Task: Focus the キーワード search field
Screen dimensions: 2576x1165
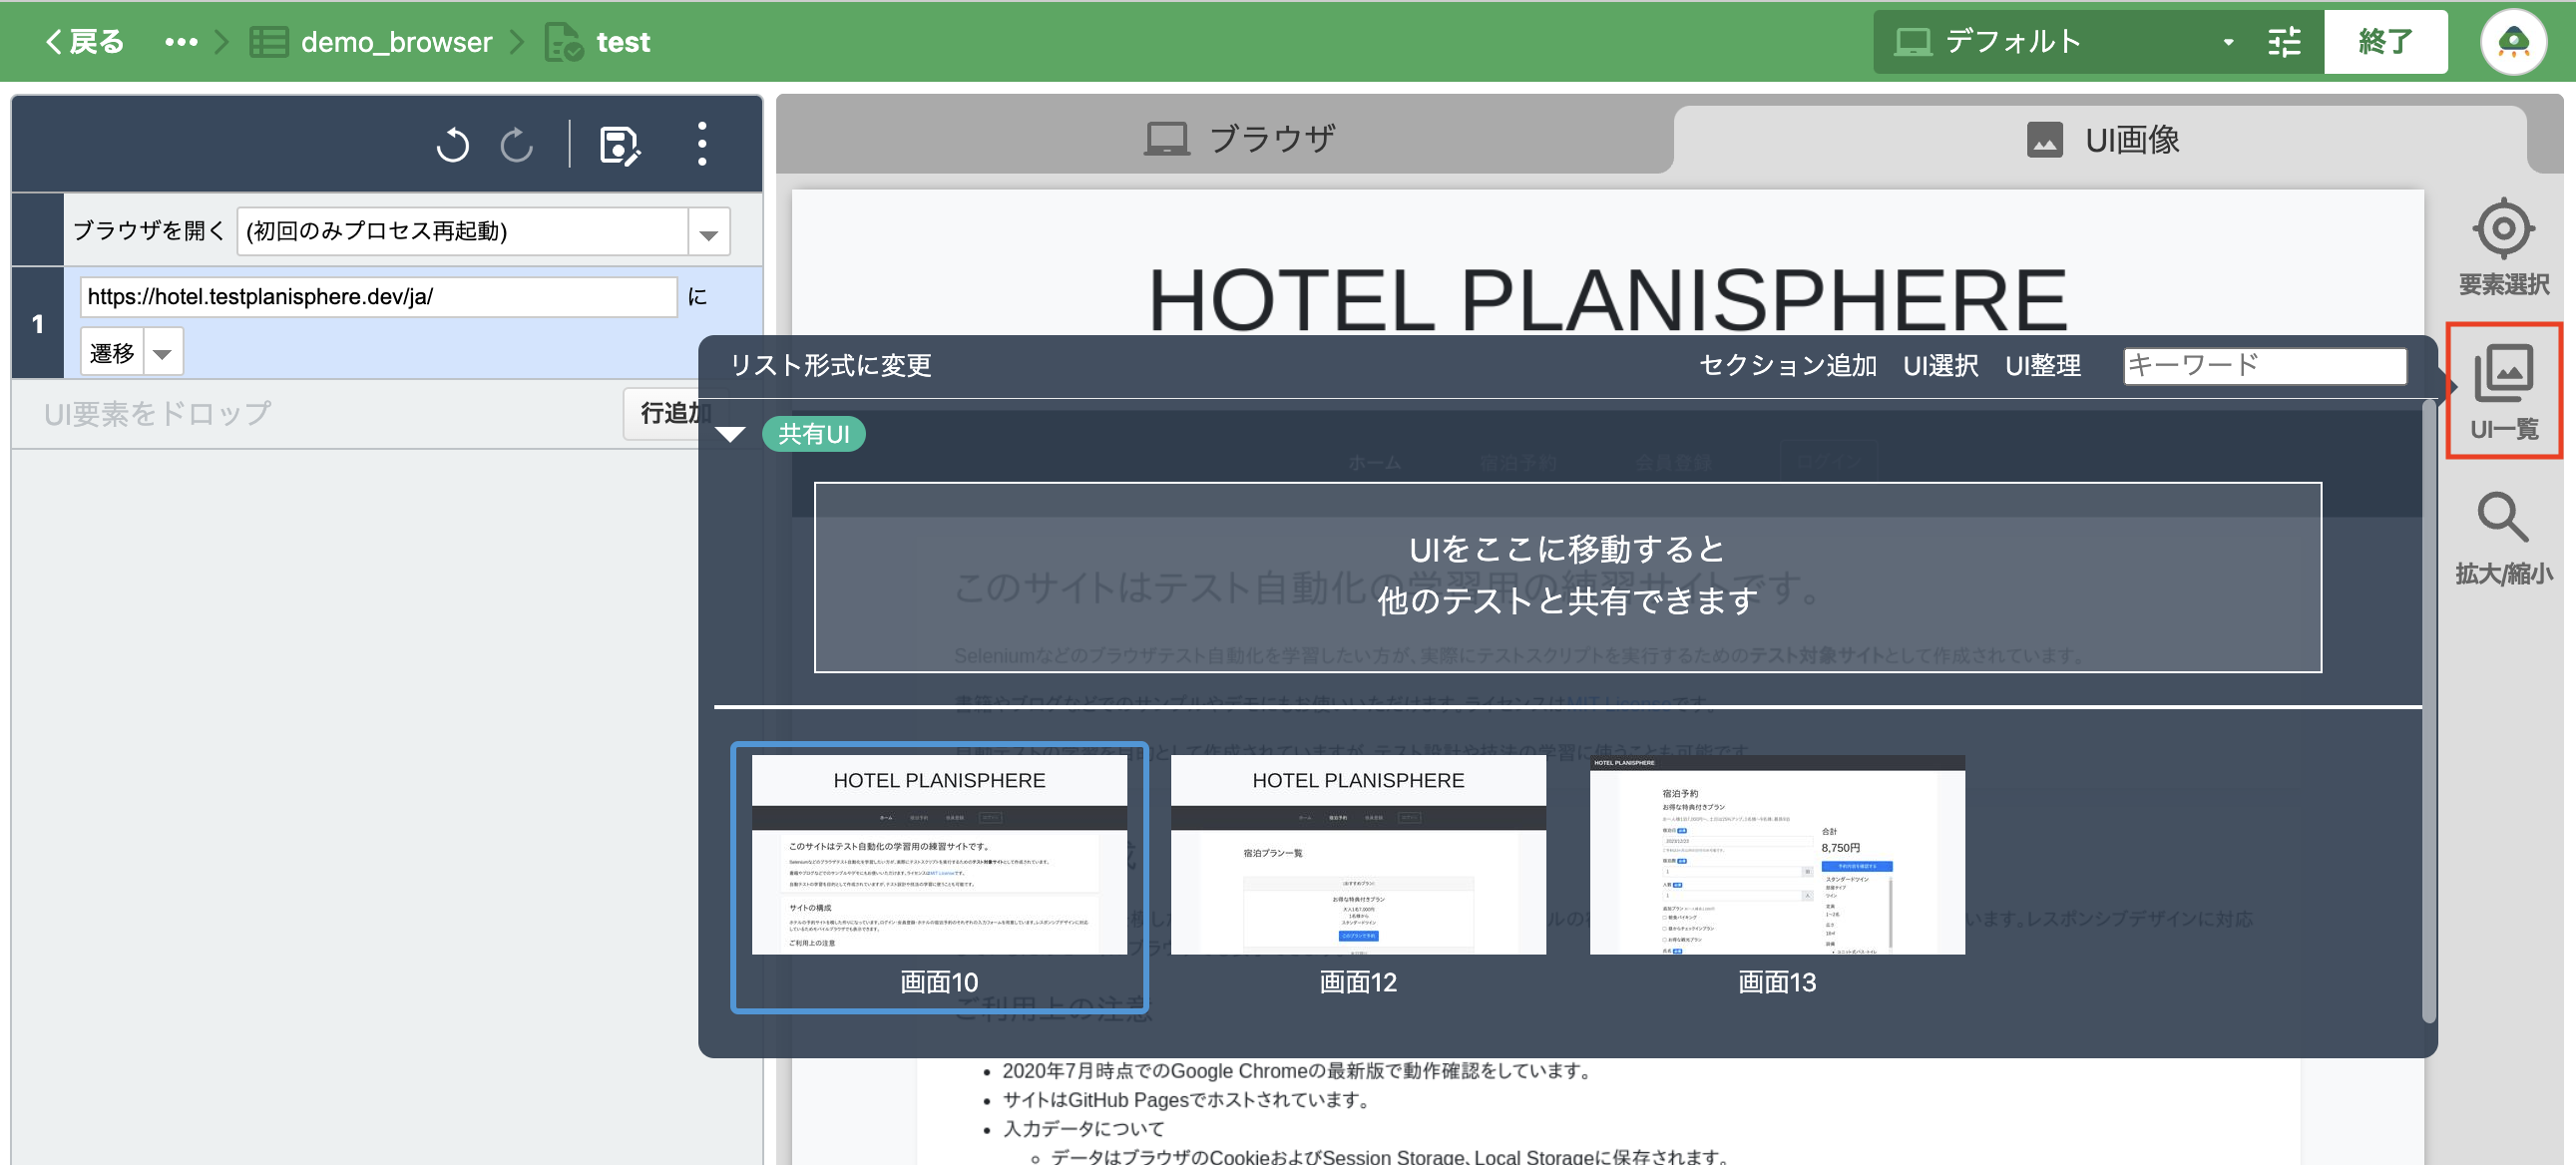Action: [x=2264, y=366]
